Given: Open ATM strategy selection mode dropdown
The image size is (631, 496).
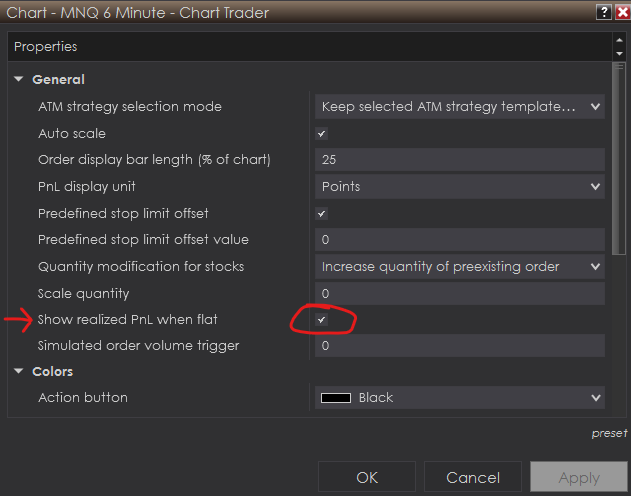Looking at the screenshot, I should (x=460, y=106).
